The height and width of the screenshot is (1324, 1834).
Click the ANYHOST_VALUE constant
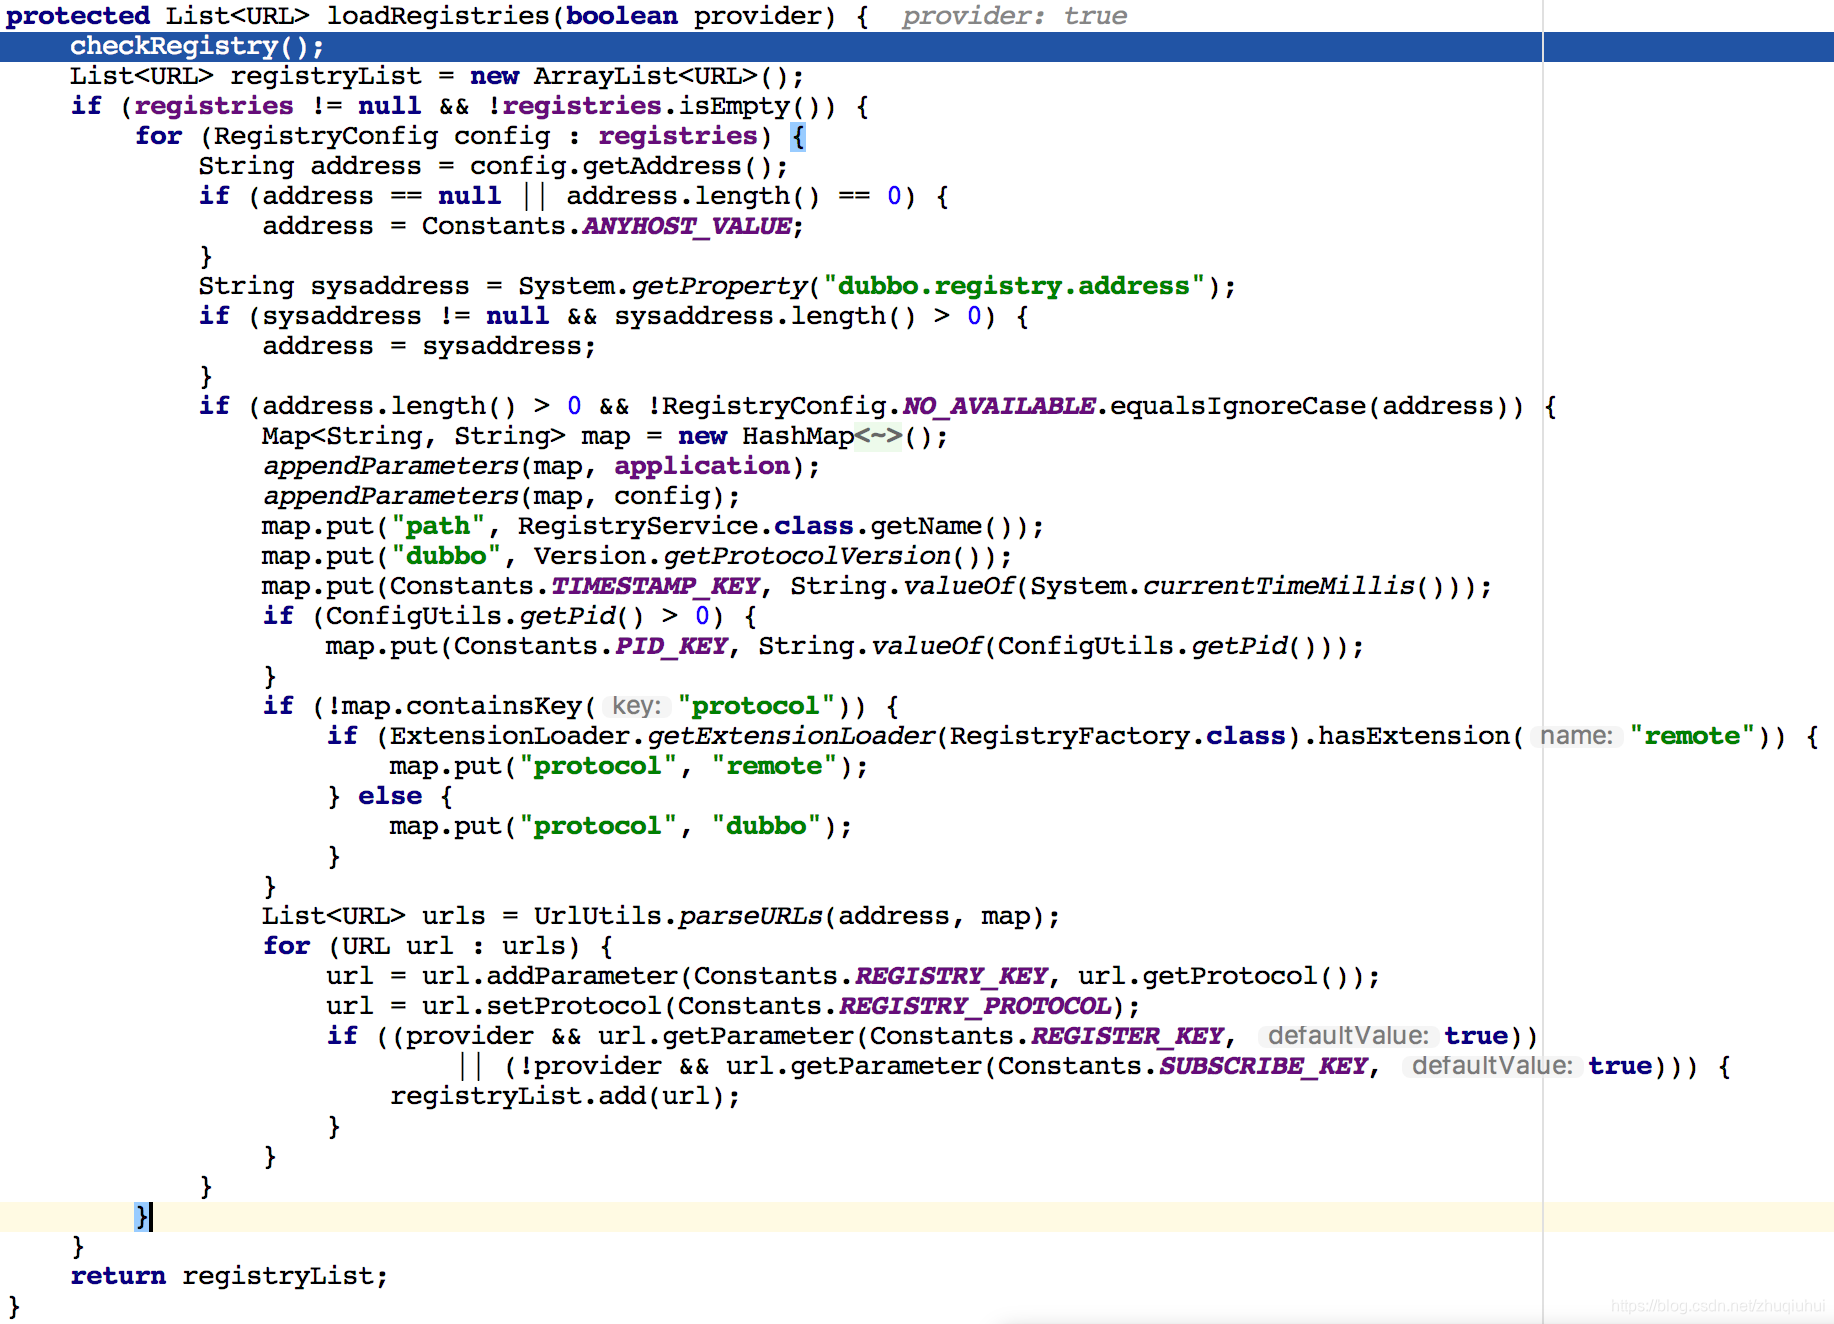point(687,226)
